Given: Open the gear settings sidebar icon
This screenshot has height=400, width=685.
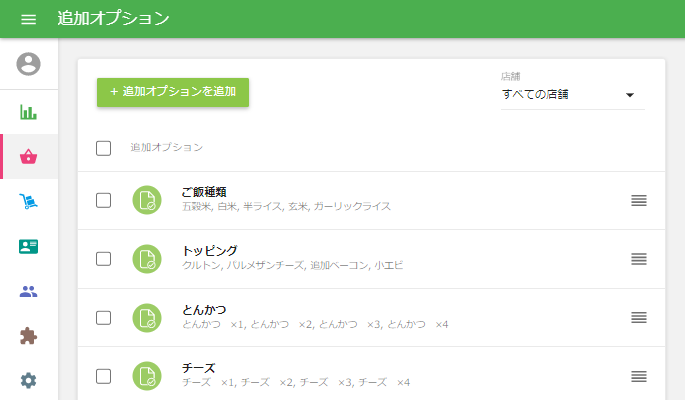Looking at the screenshot, I should tap(29, 380).
